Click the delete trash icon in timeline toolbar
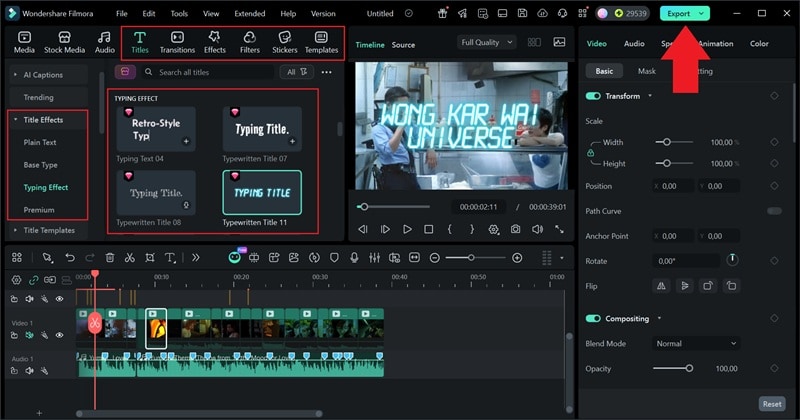 tap(110, 258)
